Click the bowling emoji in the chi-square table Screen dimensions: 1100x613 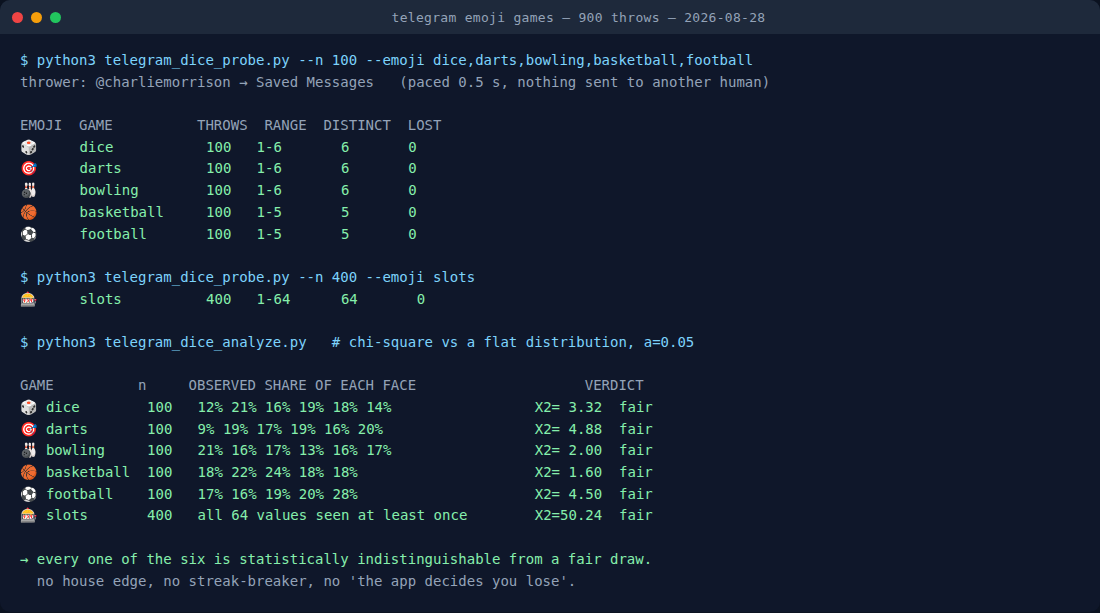click(x=29, y=450)
